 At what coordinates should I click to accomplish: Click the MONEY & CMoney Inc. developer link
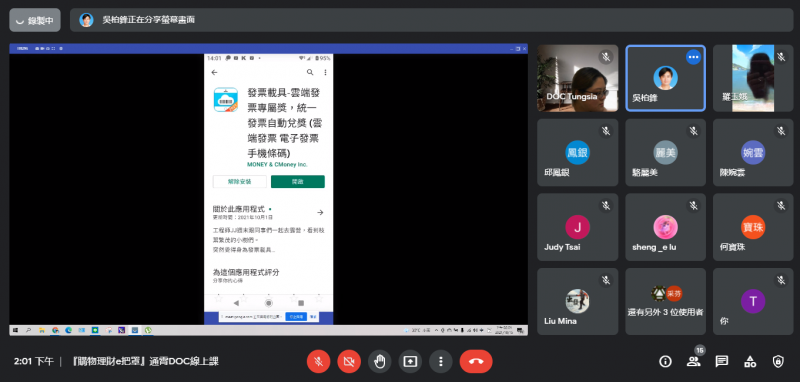point(277,165)
